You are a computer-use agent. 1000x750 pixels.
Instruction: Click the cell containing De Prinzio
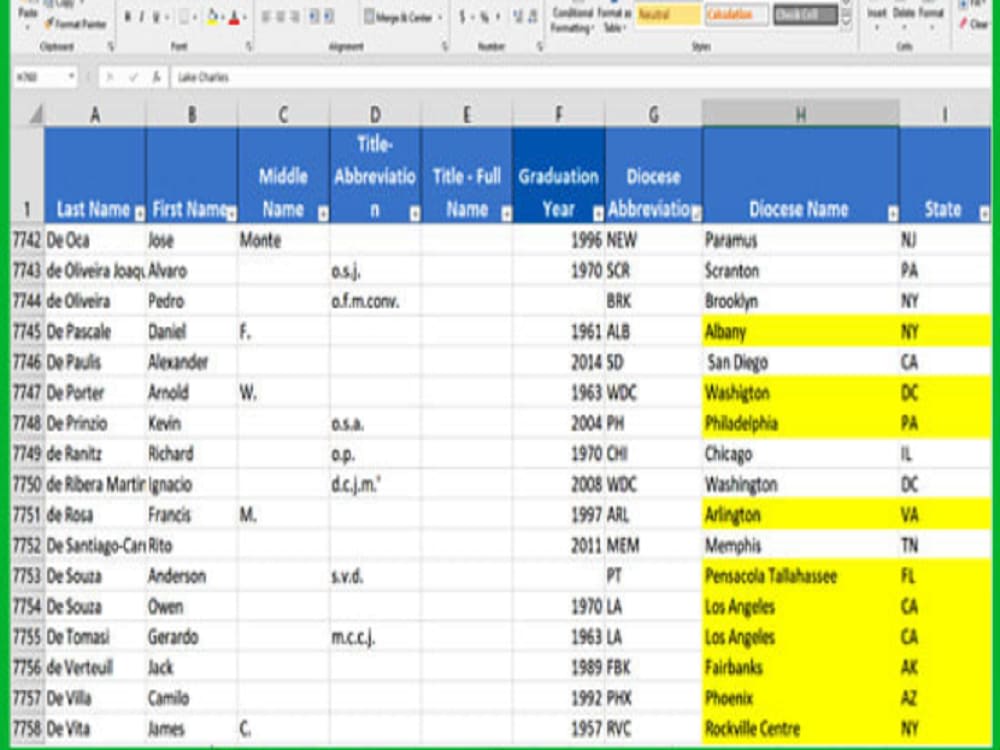[95, 423]
